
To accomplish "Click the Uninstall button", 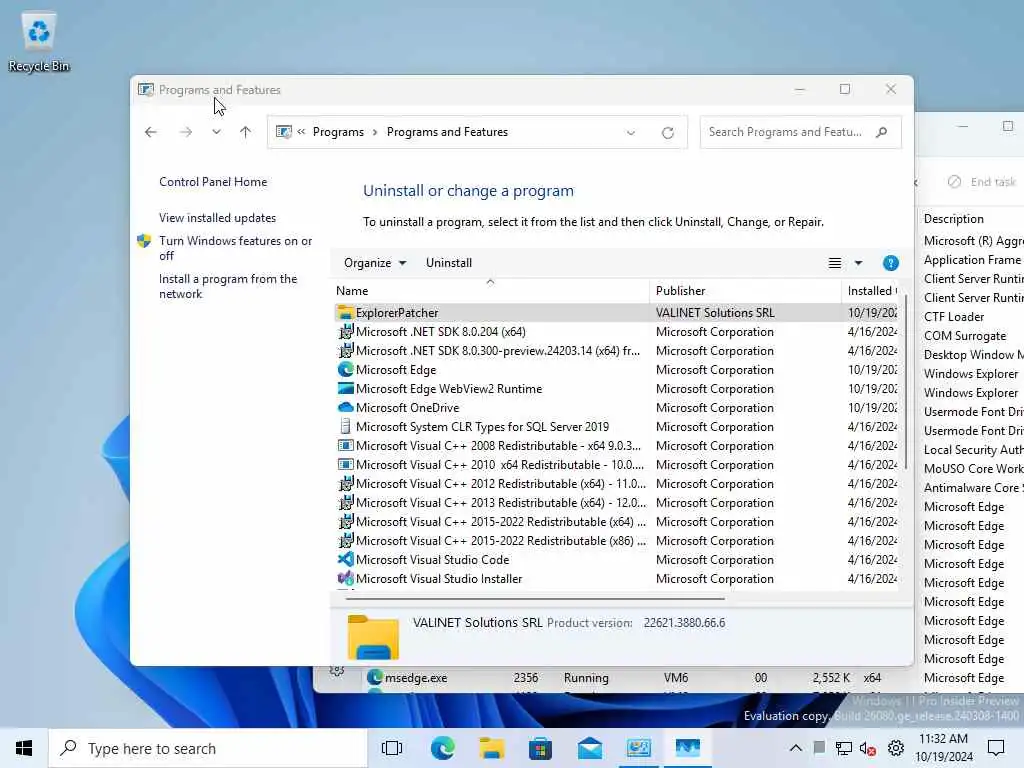I will [449, 263].
